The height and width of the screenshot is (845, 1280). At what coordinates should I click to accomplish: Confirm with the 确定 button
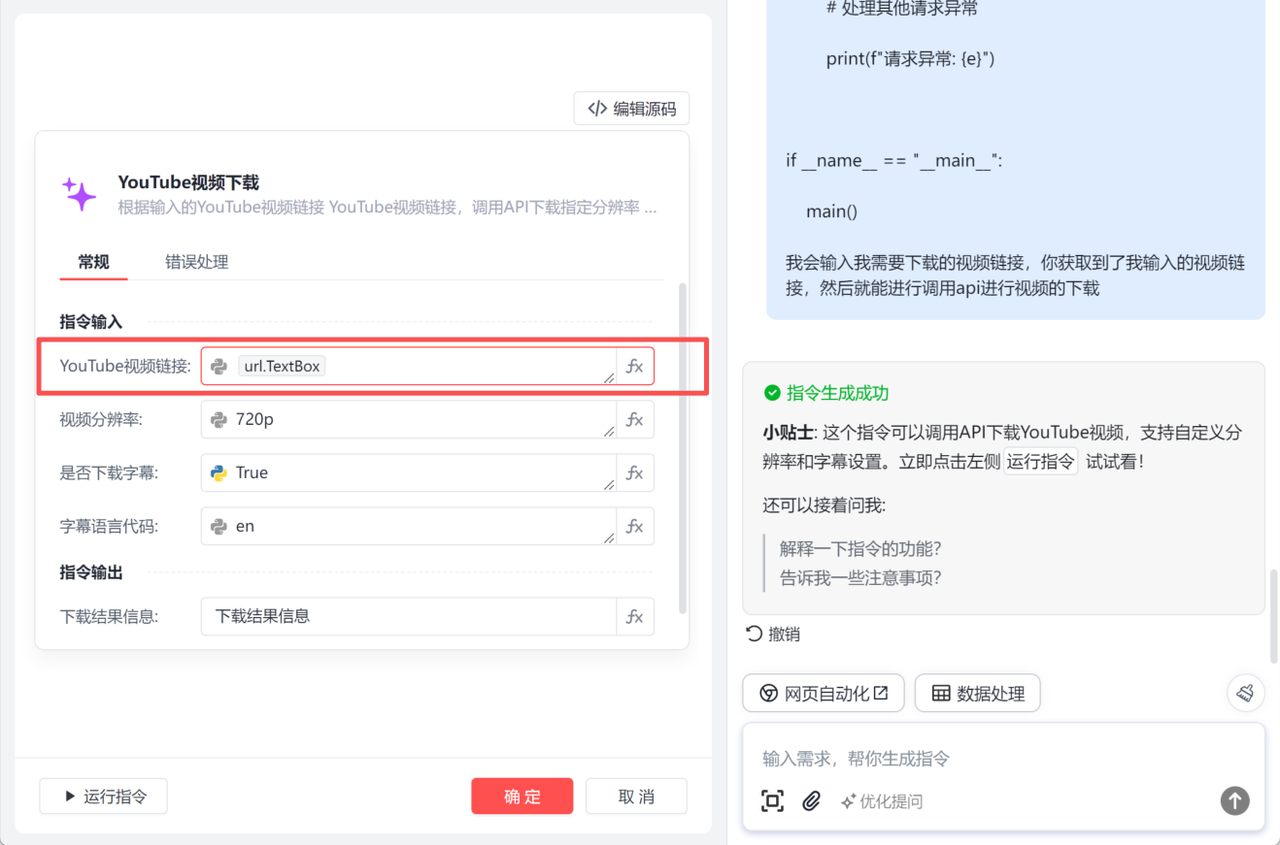tap(522, 796)
